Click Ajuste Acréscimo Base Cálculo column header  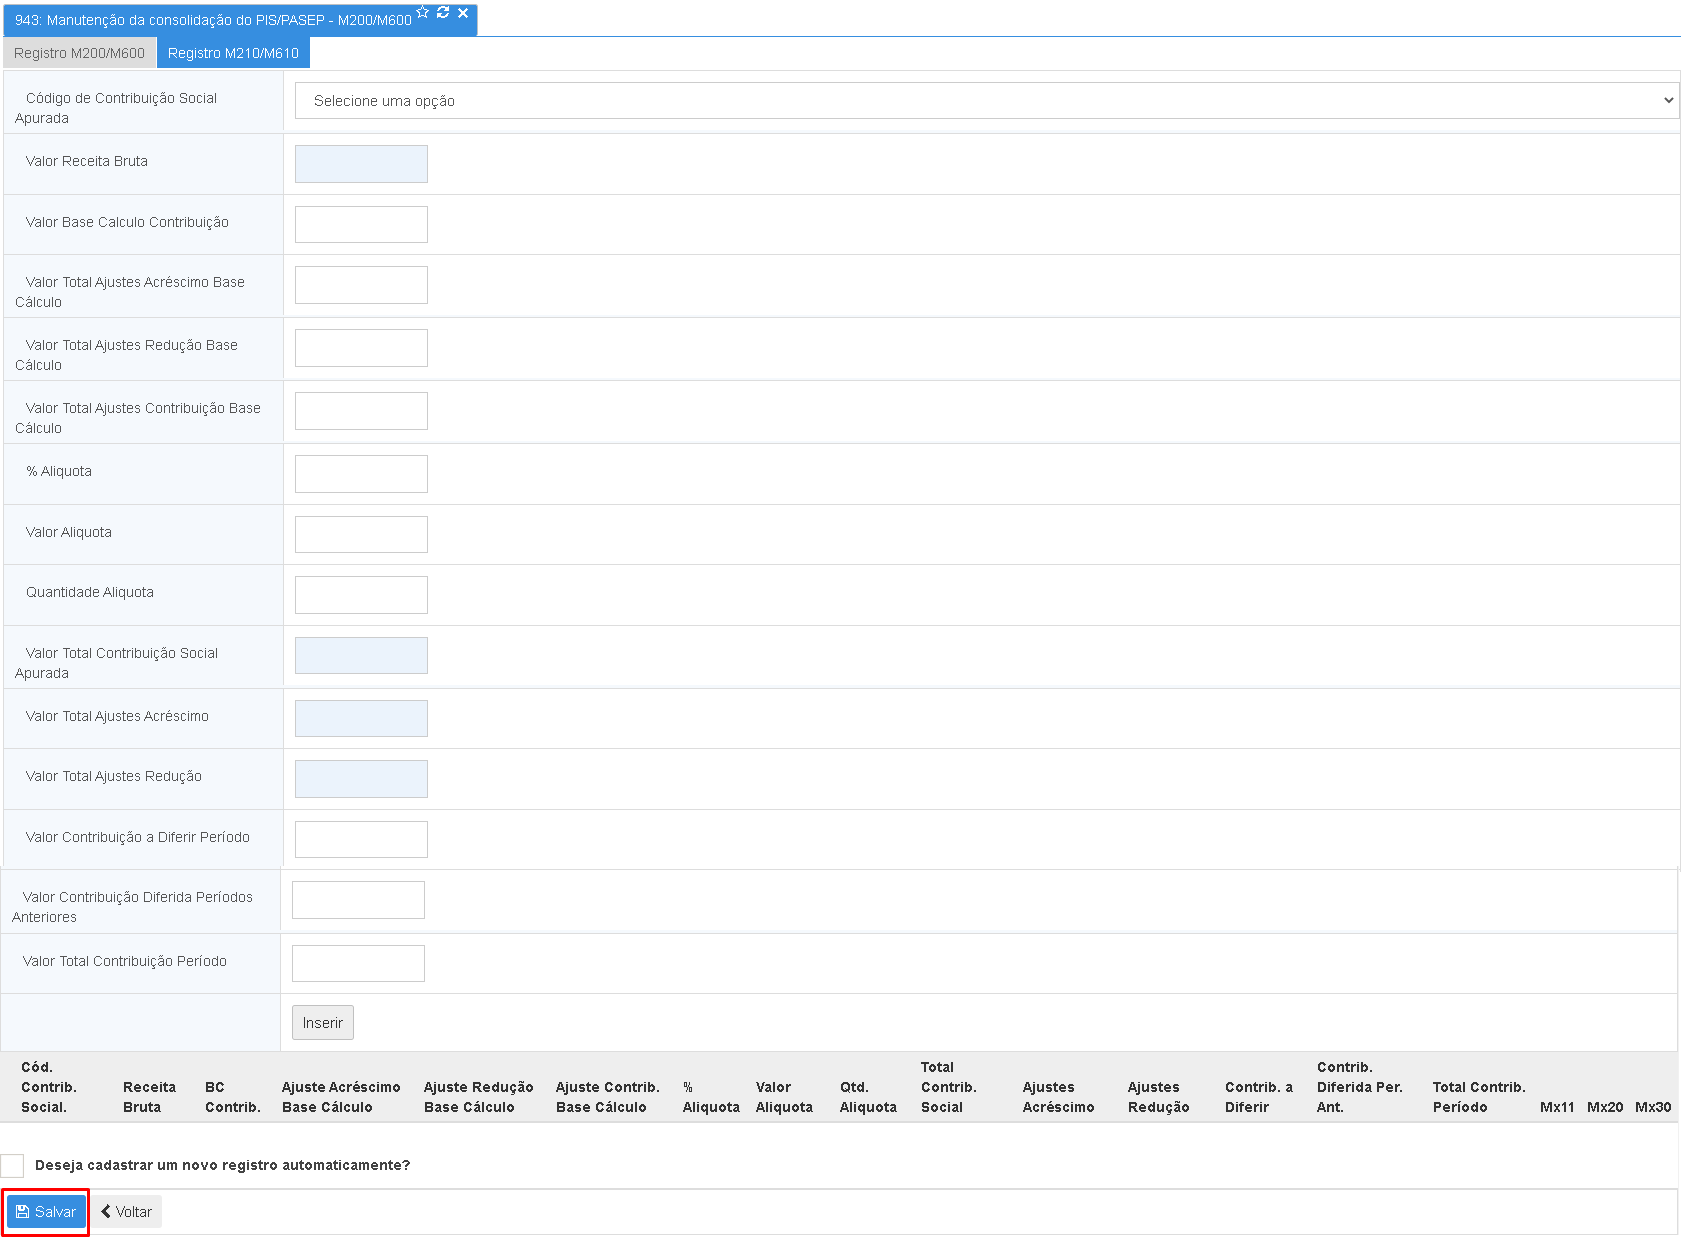(341, 1098)
